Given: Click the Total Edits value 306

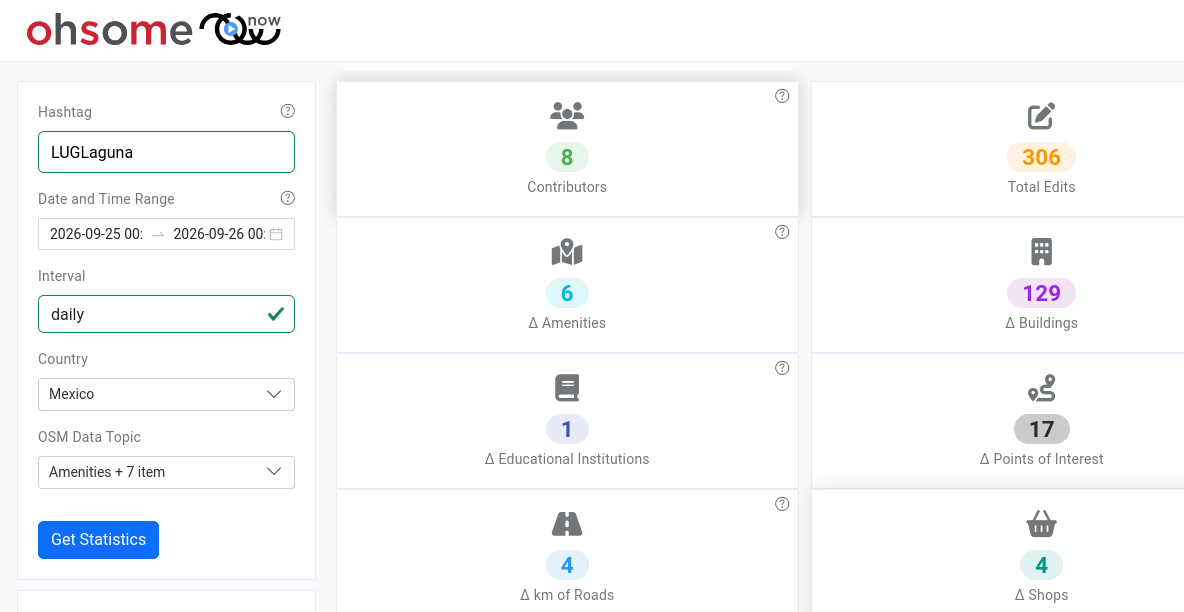Looking at the screenshot, I should 1041,157.
